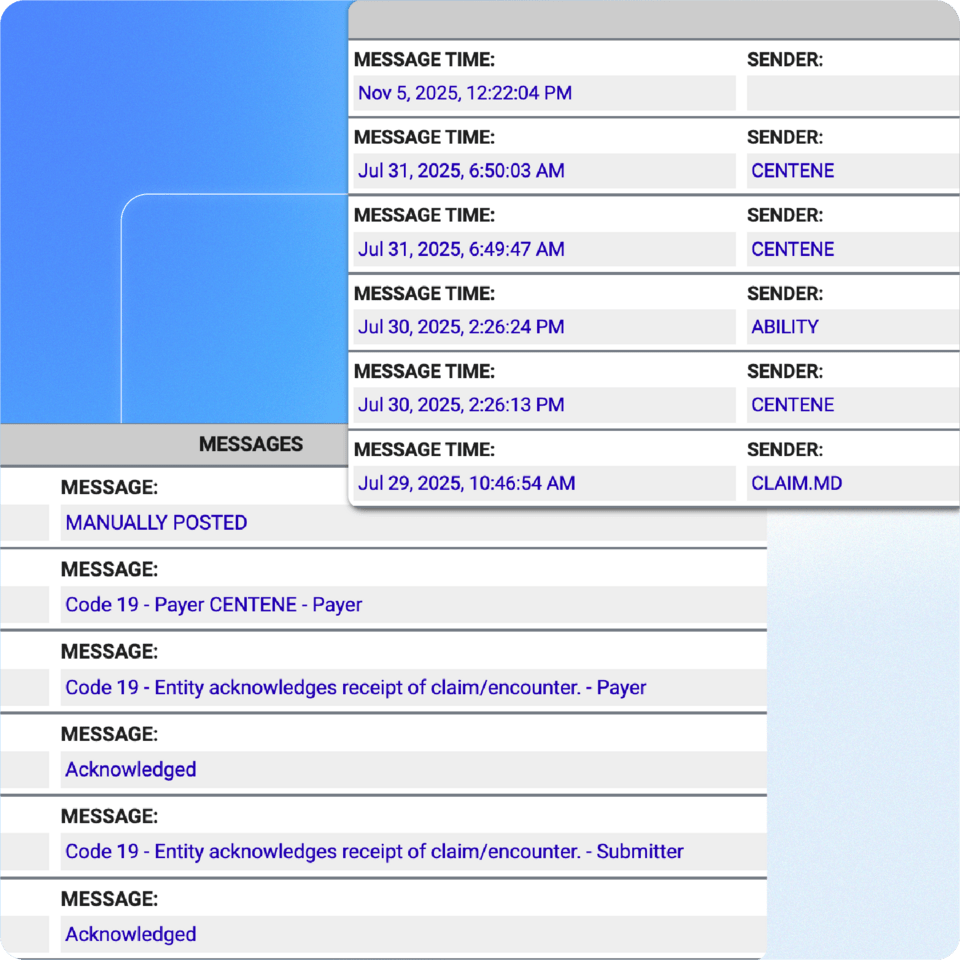Click the gray title bar above the message times
The width and height of the screenshot is (960, 960).
(x=650, y=20)
